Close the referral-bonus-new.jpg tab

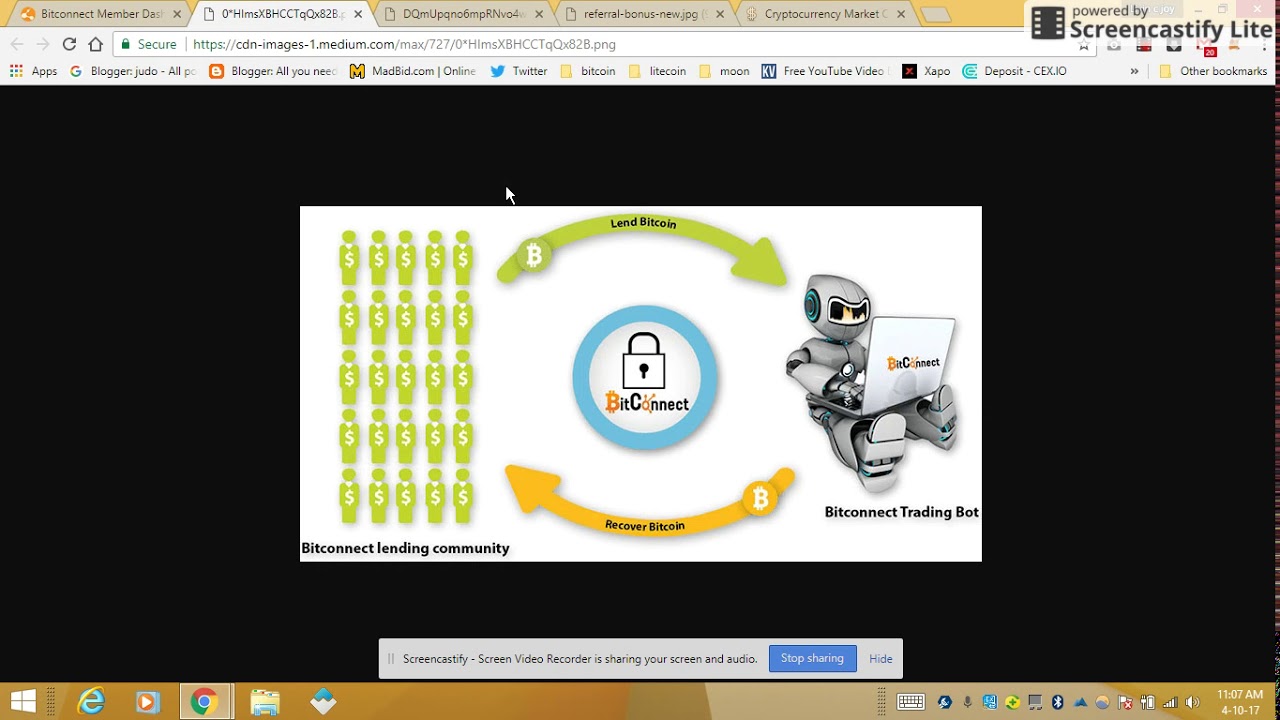[x=720, y=14]
